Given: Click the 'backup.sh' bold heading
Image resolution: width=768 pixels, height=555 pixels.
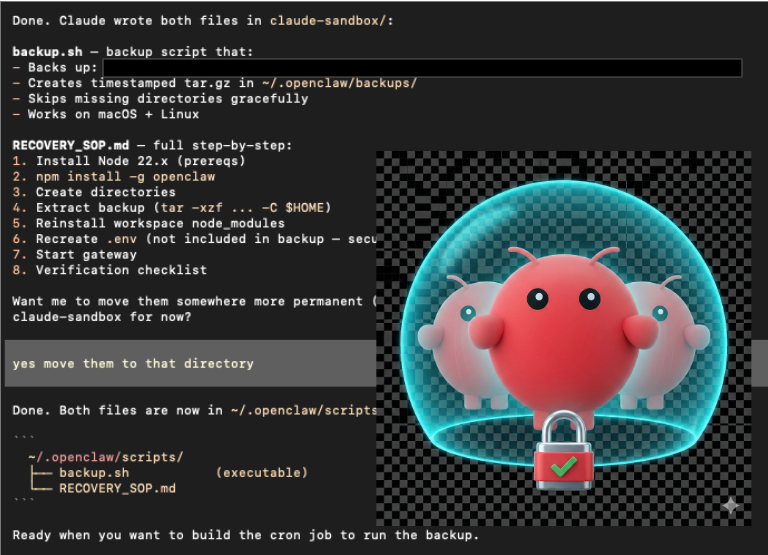Looking at the screenshot, I should point(48,51).
